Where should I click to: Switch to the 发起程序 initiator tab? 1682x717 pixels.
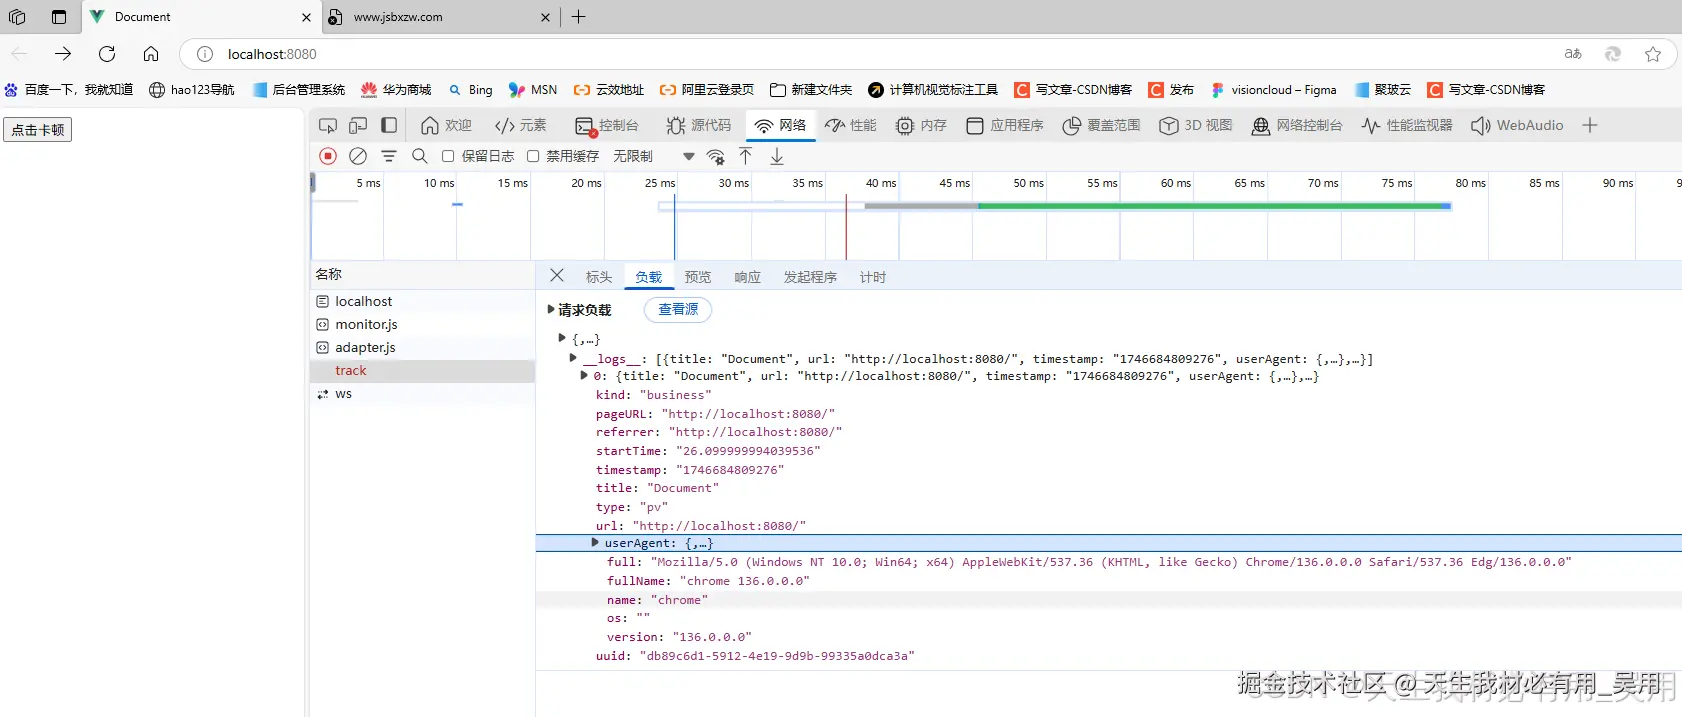(810, 277)
